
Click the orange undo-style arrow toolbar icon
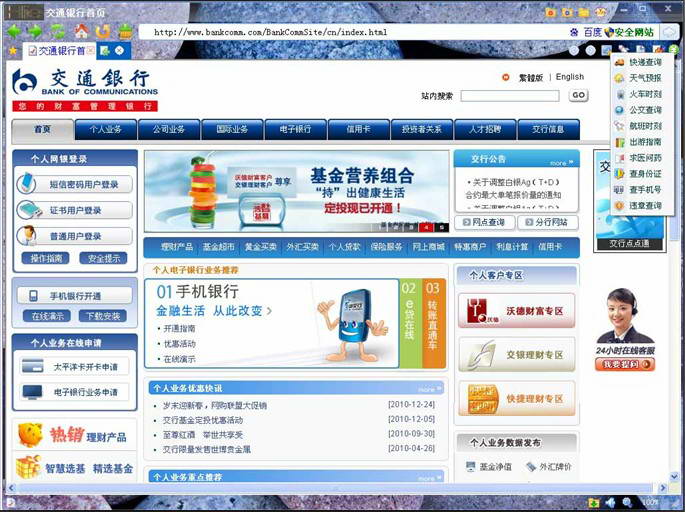[x=103, y=31]
